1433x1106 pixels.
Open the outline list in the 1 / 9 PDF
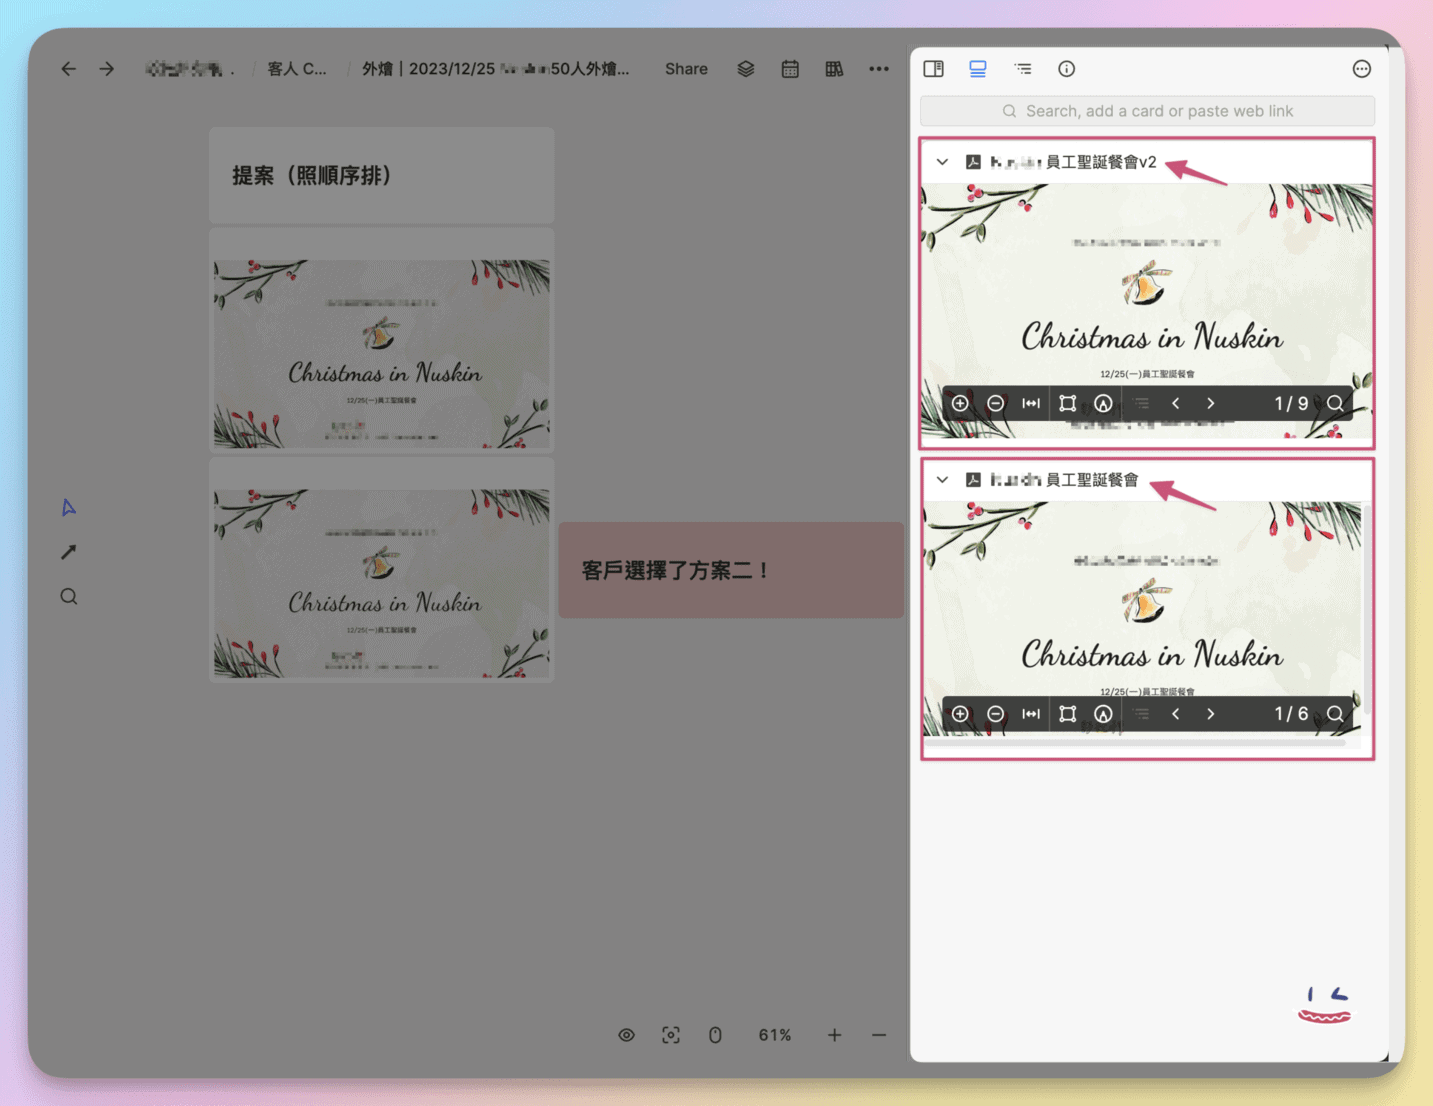(1141, 404)
